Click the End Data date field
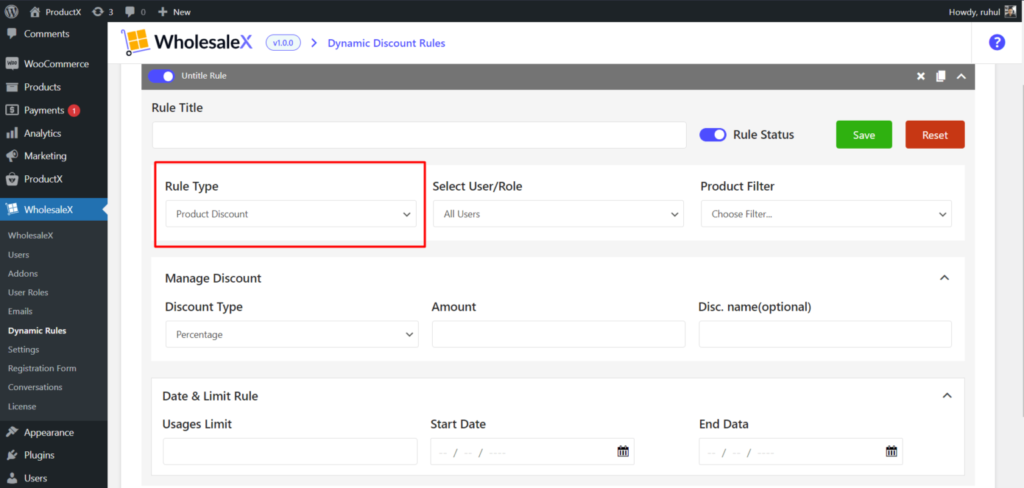Image resolution: width=1024 pixels, height=488 pixels. (x=801, y=451)
